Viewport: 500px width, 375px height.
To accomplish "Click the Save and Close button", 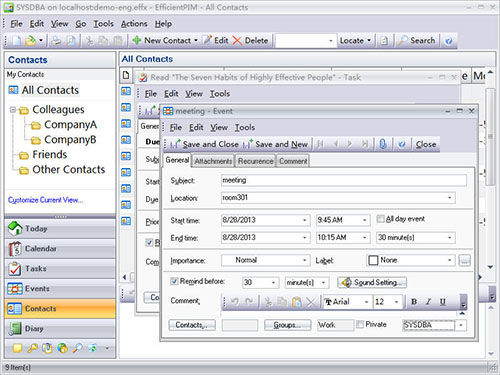I will click(204, 144).
